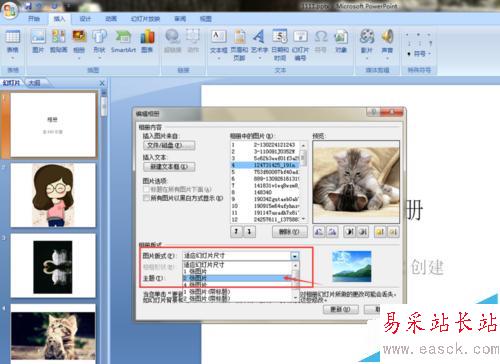Open the 视图 (View) ribbon tab
This screenshot has width=500, height=364.
pyautogui.click(x=206, y=19)
